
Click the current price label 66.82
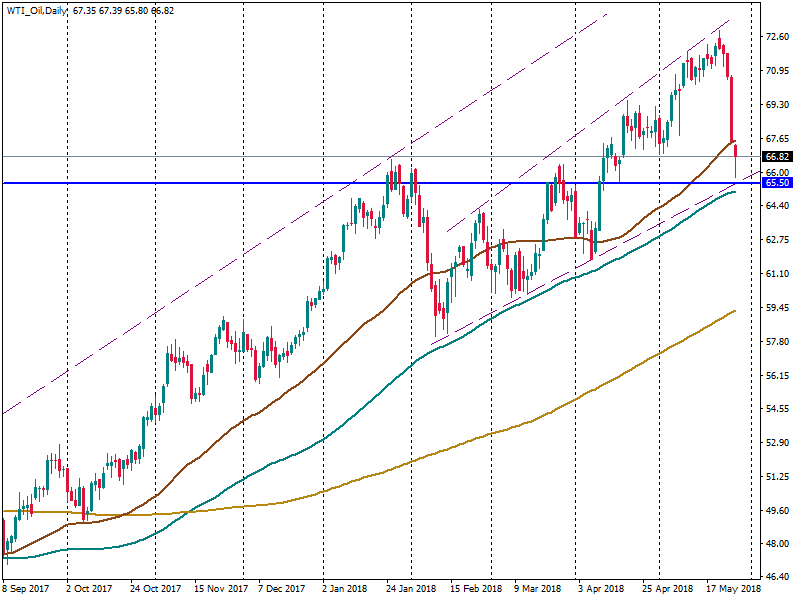pos(777,157)
